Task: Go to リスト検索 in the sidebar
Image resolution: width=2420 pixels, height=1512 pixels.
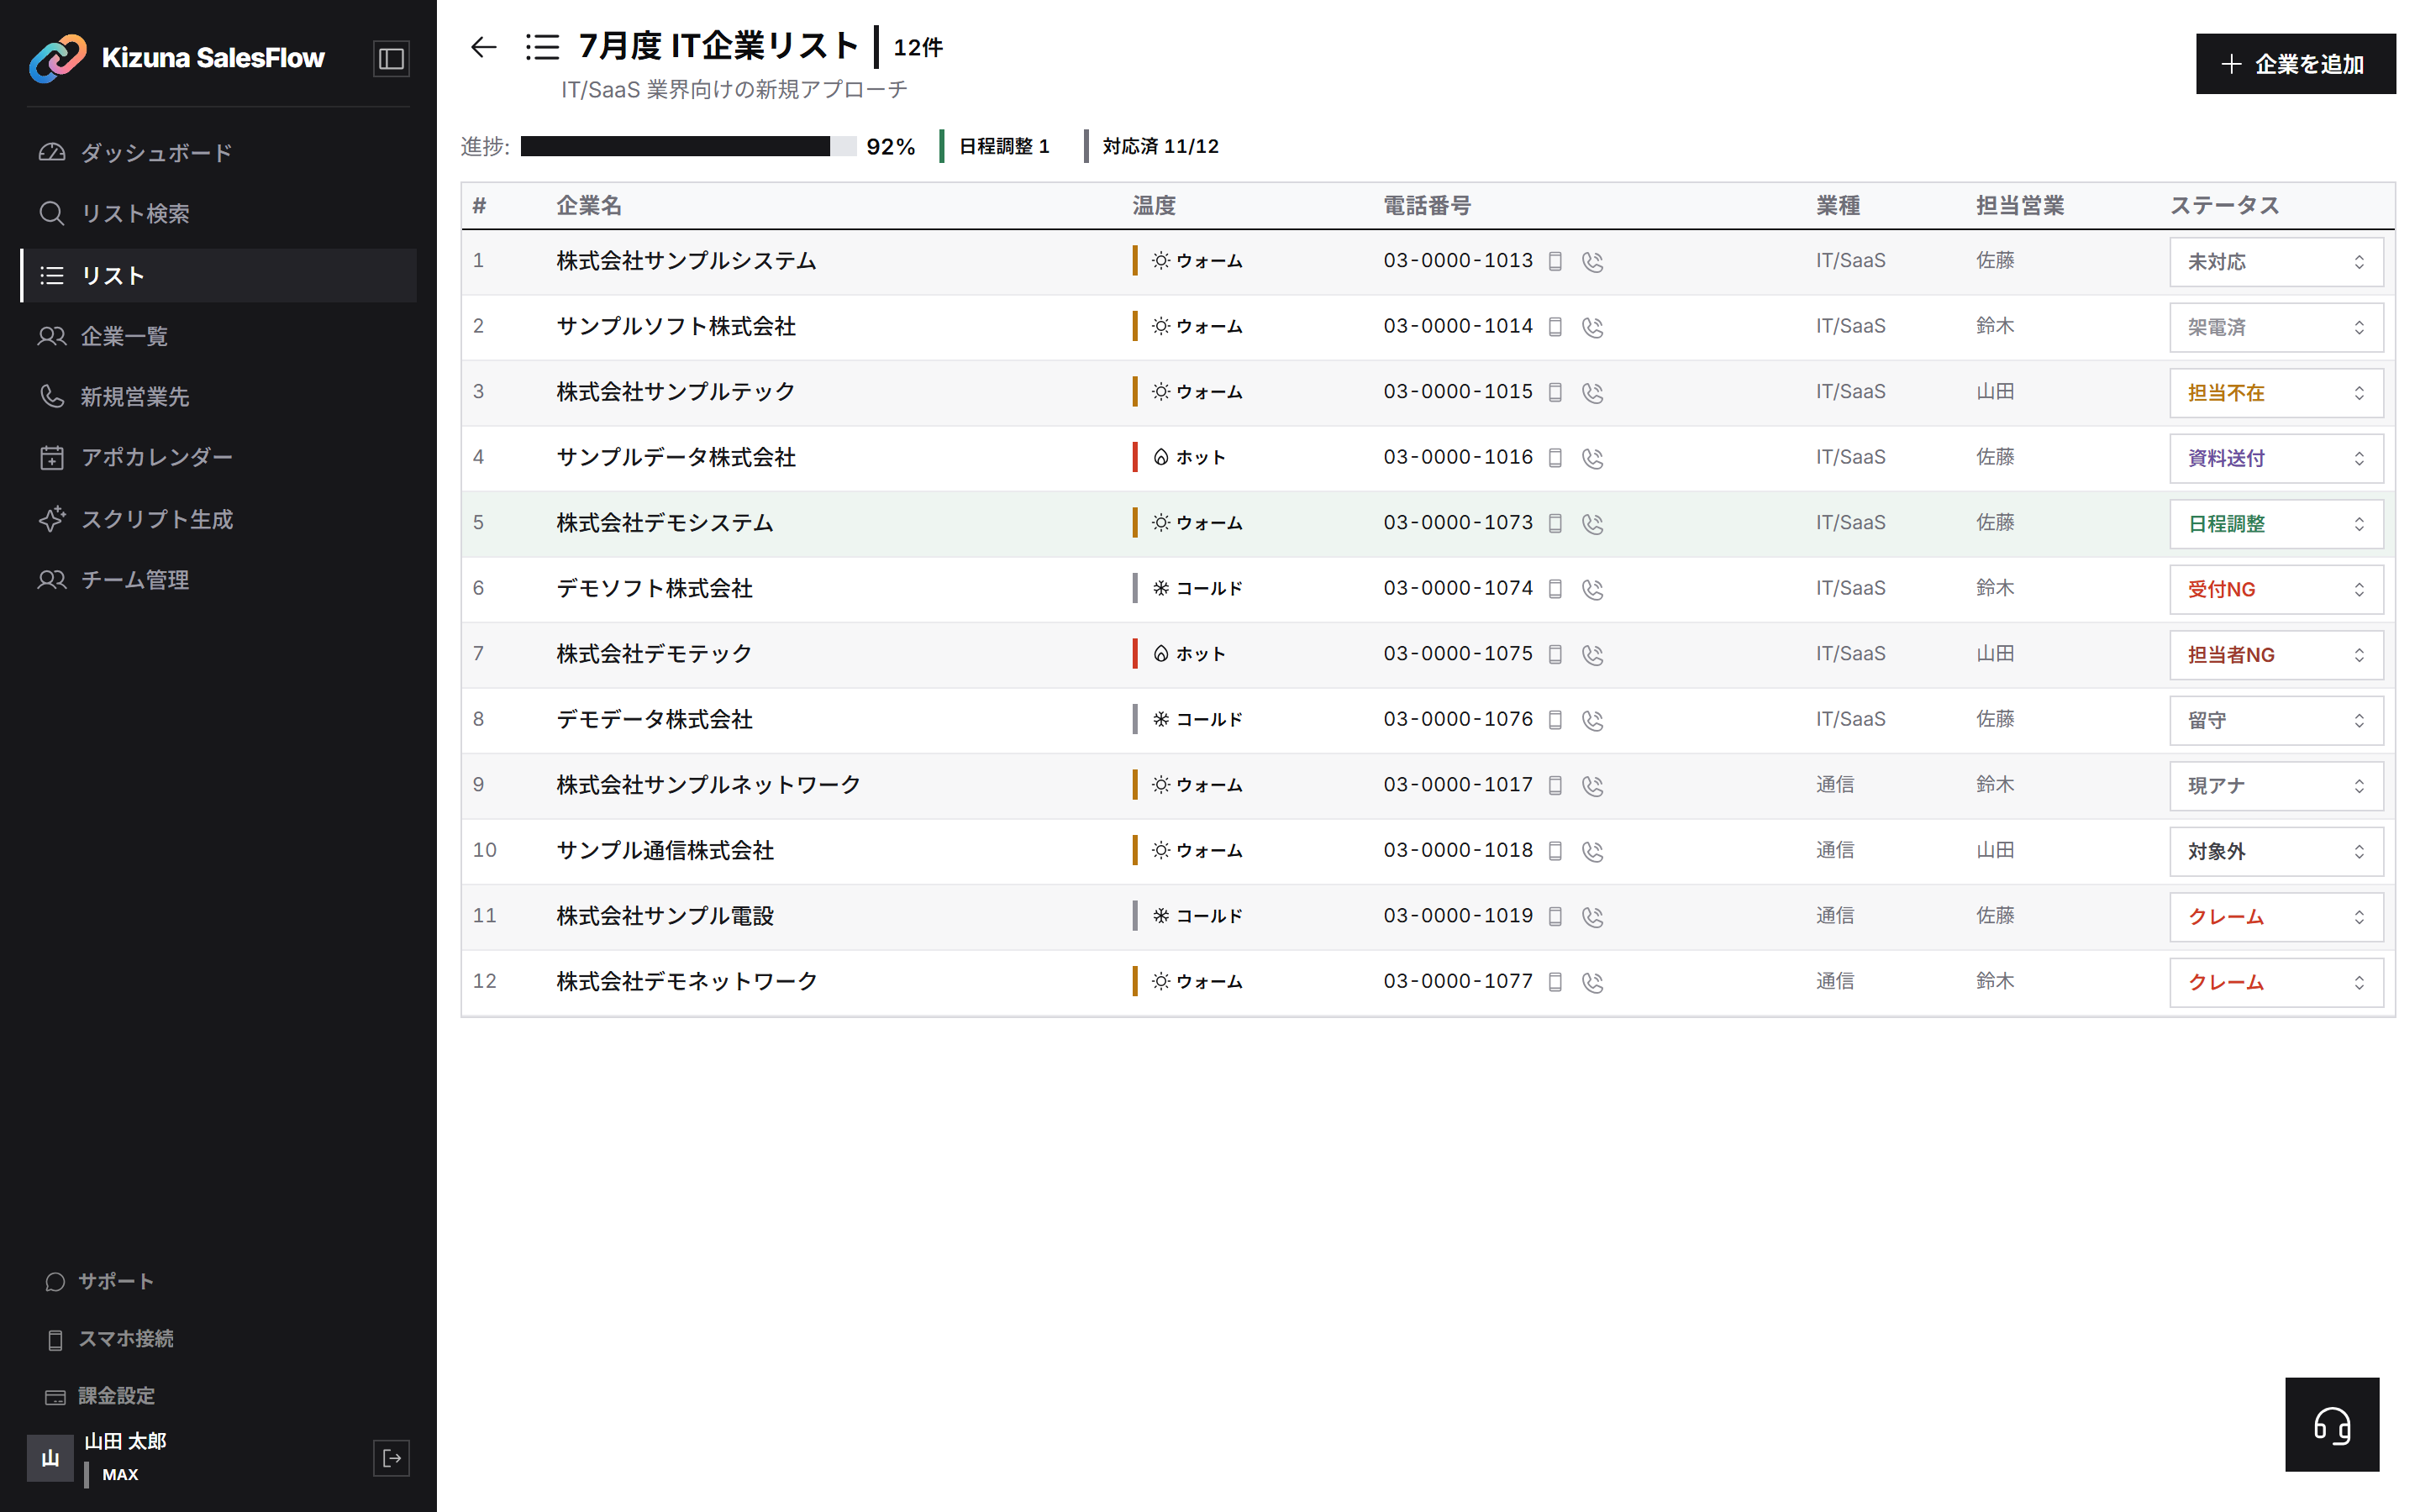Action: point(219,213)
